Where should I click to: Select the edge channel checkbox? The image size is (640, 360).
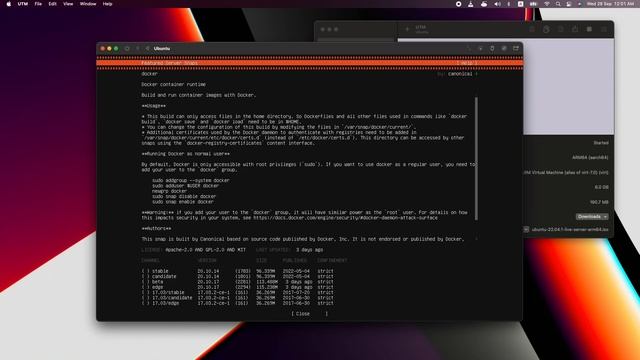click(146, 287)
